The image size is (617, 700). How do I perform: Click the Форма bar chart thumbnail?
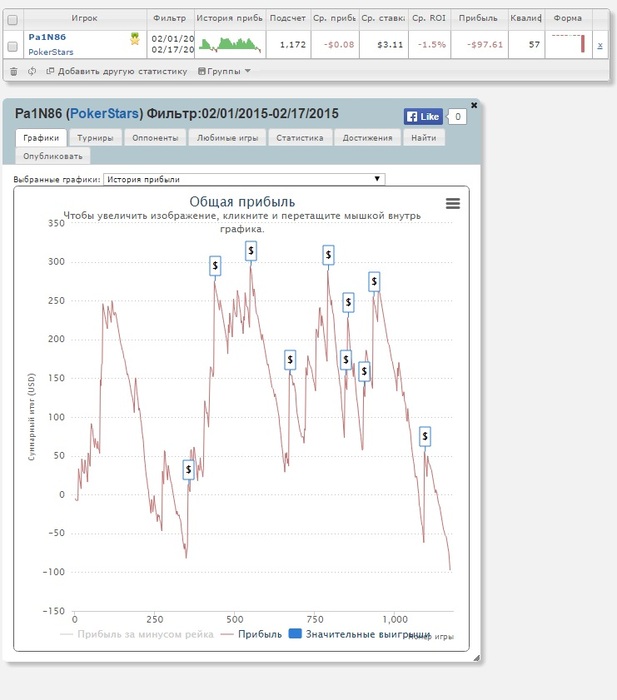point(568,43)
